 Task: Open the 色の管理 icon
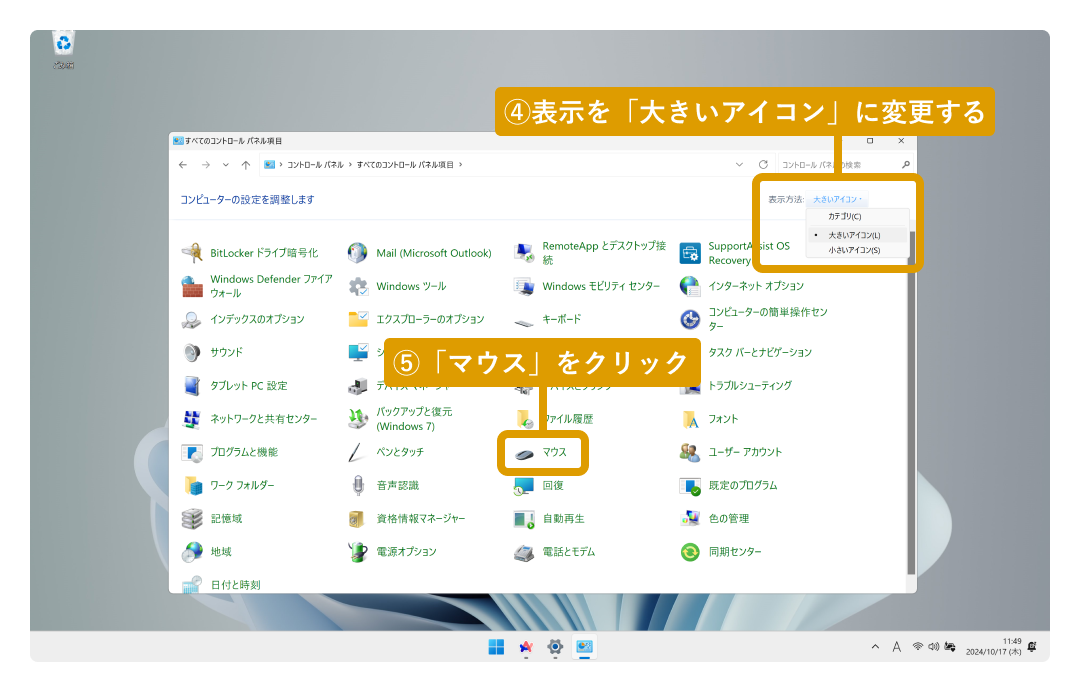tap(690, 518)
